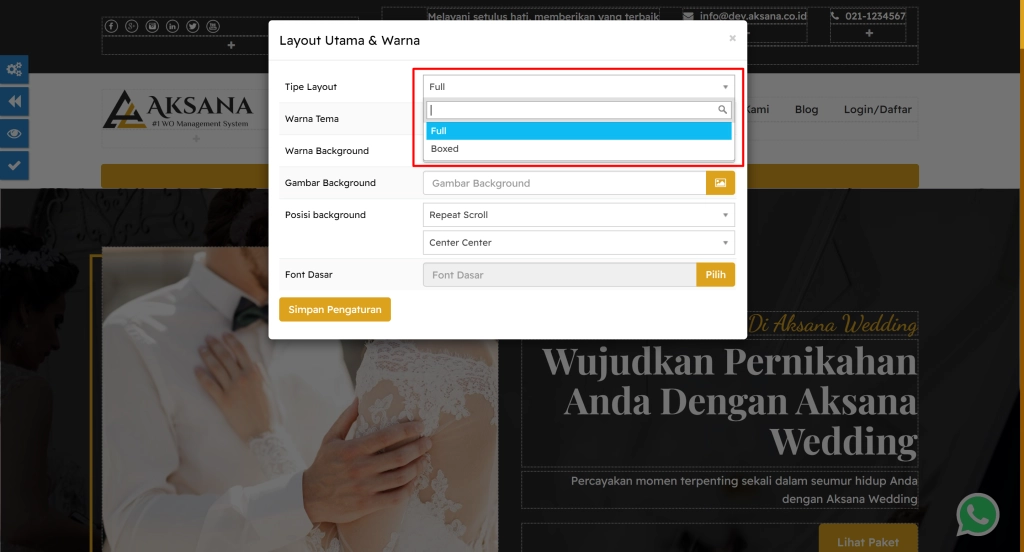The width and height of the screenshot is (1024, 552).
Task: Open the Instagram social icon
Action: [x=152, y=26]
